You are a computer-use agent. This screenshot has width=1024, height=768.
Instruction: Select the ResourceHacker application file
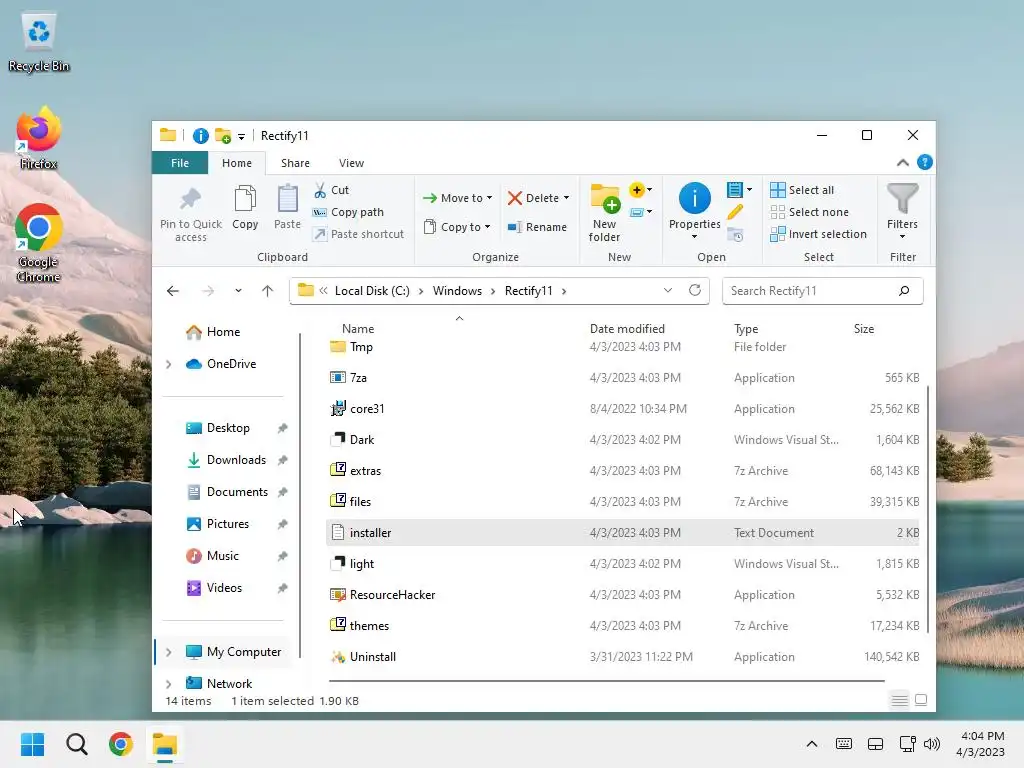[x=624, y=595]
